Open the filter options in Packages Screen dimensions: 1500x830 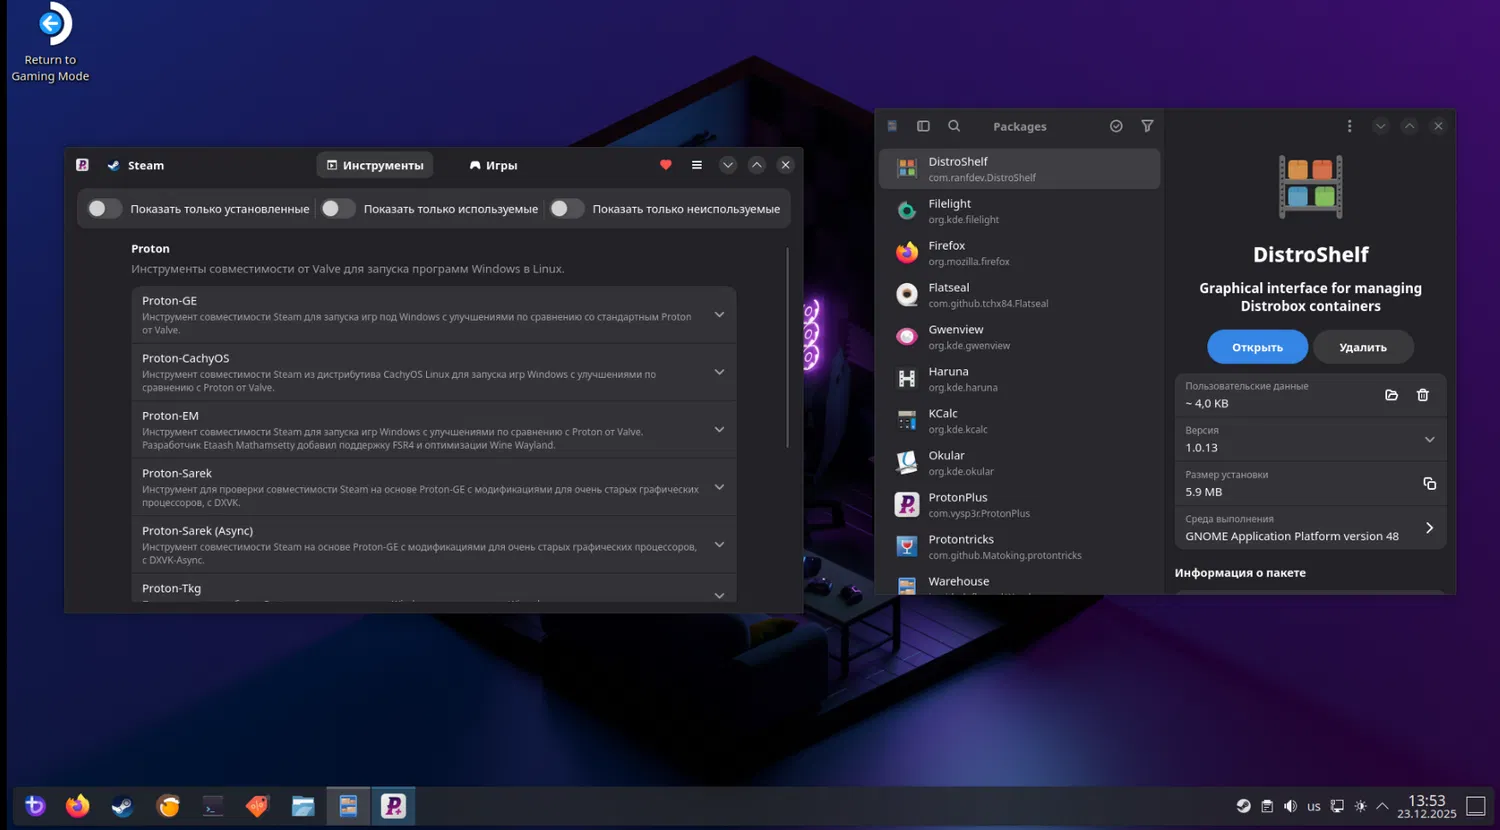(1147, 126)
